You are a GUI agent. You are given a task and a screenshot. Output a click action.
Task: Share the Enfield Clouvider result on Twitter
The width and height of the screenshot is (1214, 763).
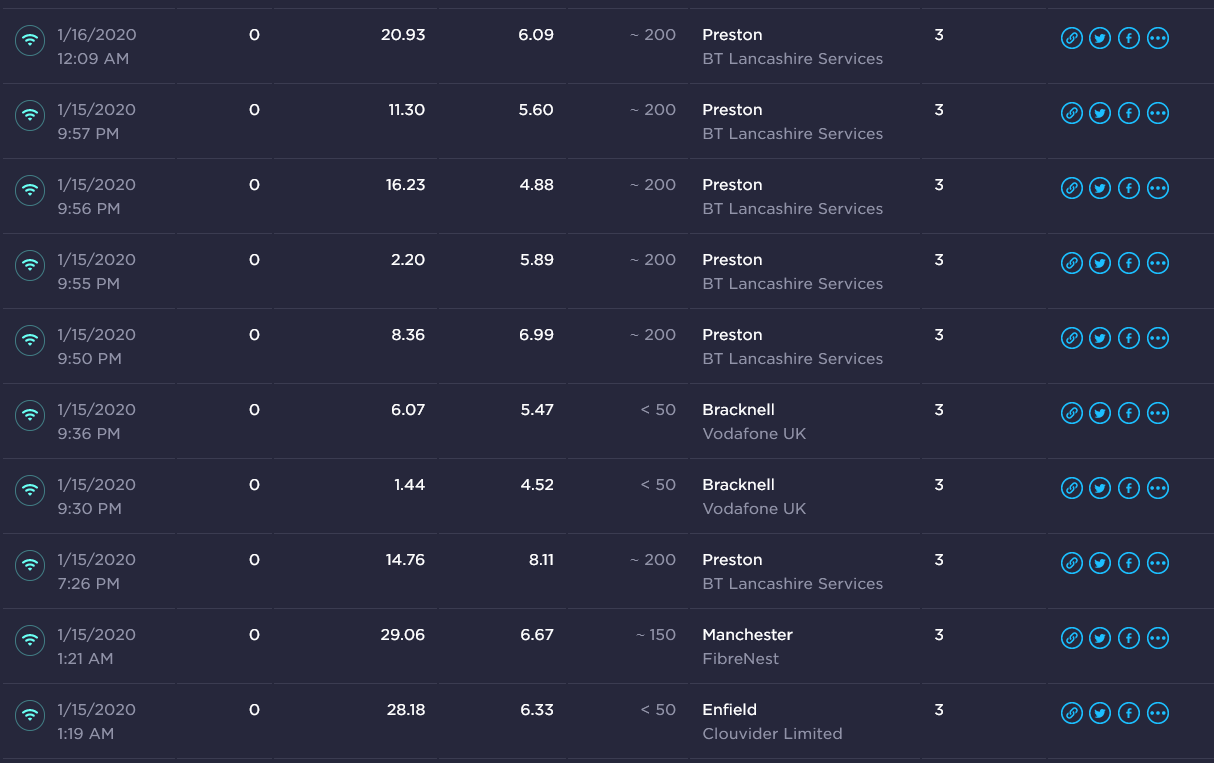(1100, 714)
